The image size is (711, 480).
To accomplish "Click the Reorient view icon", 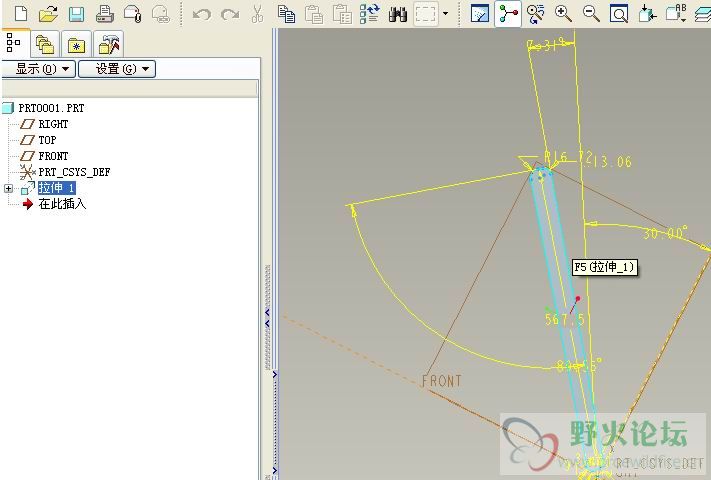I will (647, 14).
